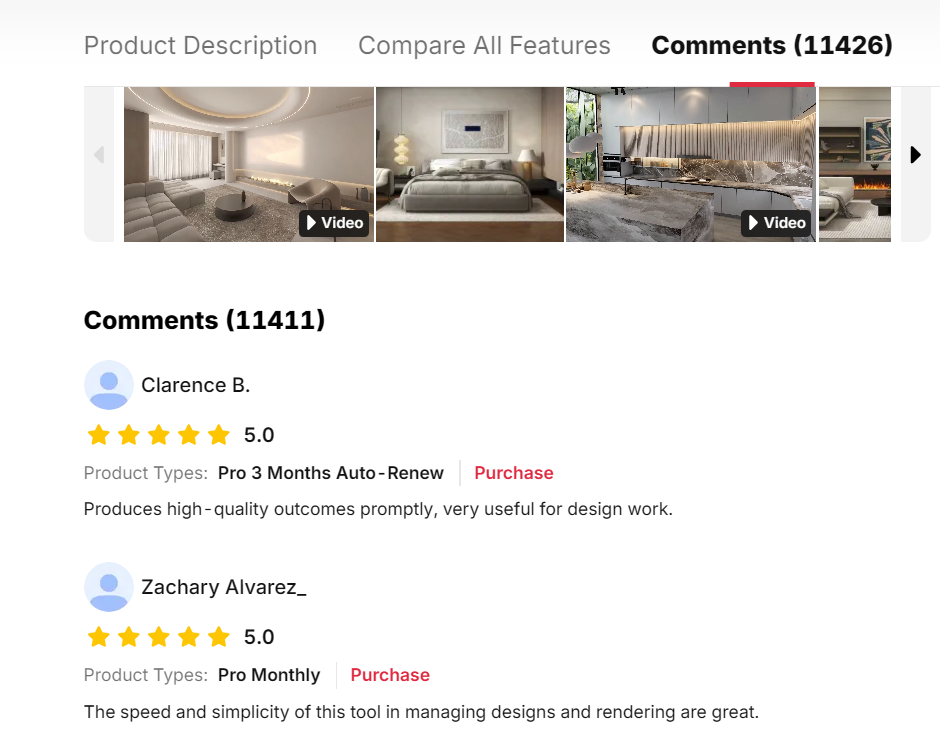Click the Comments (11411) heading
The width and height of the screenshot is (940, 738).
204,320
